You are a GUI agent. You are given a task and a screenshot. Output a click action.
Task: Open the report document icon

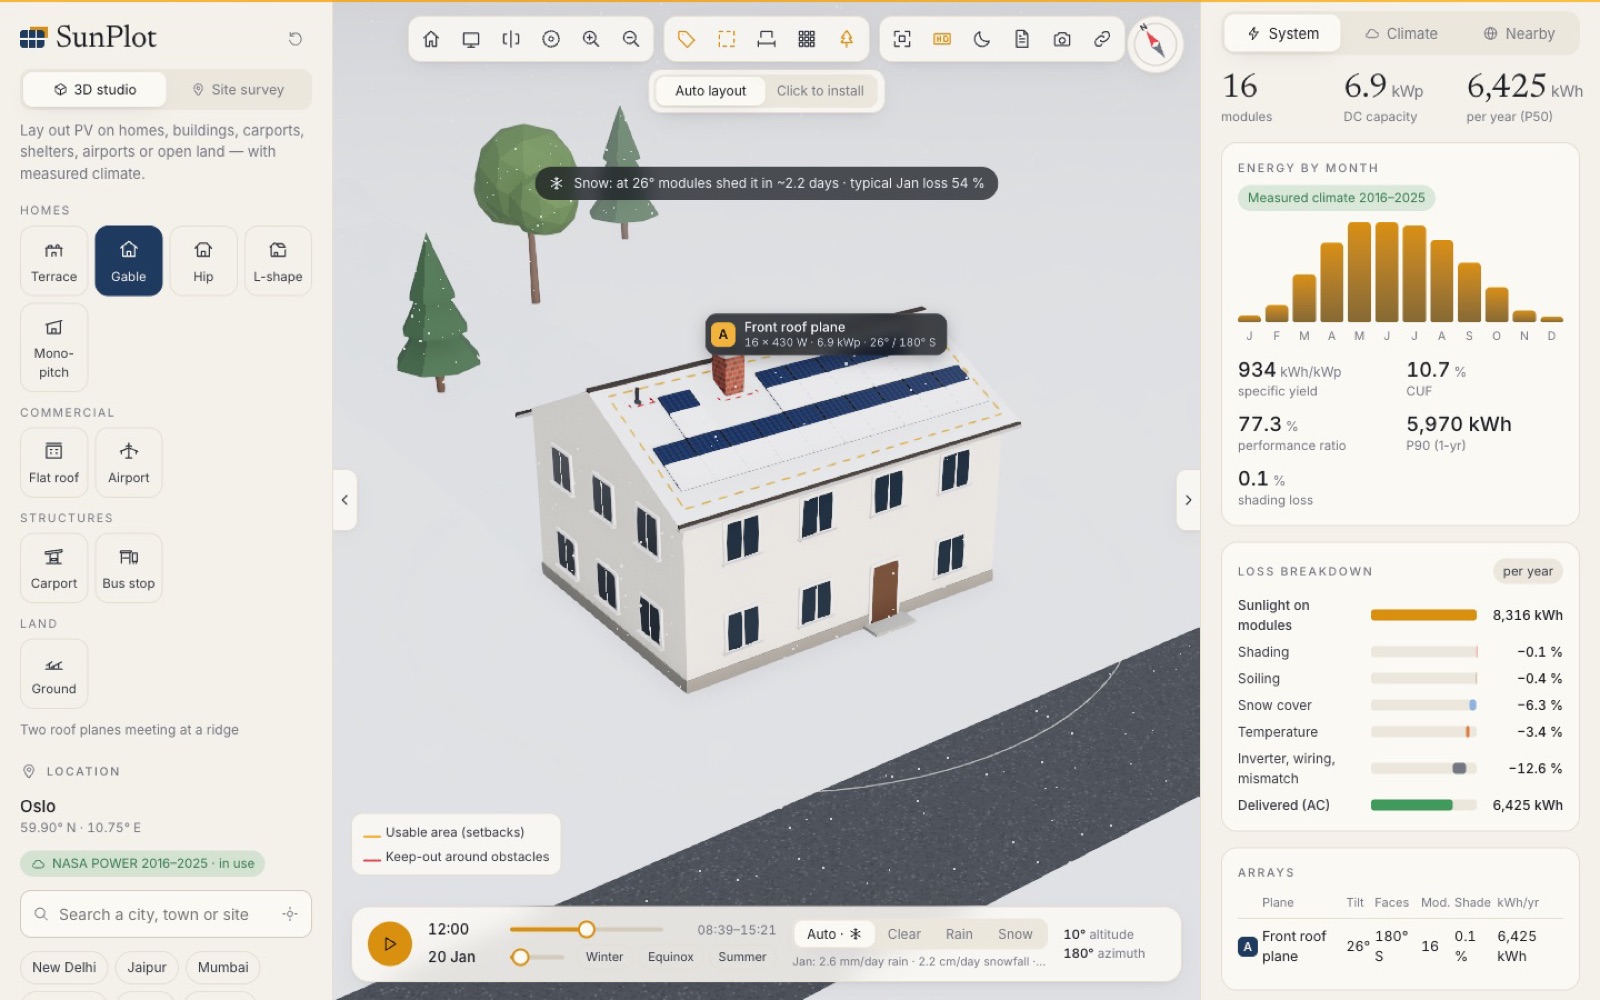coord(1022,39)
